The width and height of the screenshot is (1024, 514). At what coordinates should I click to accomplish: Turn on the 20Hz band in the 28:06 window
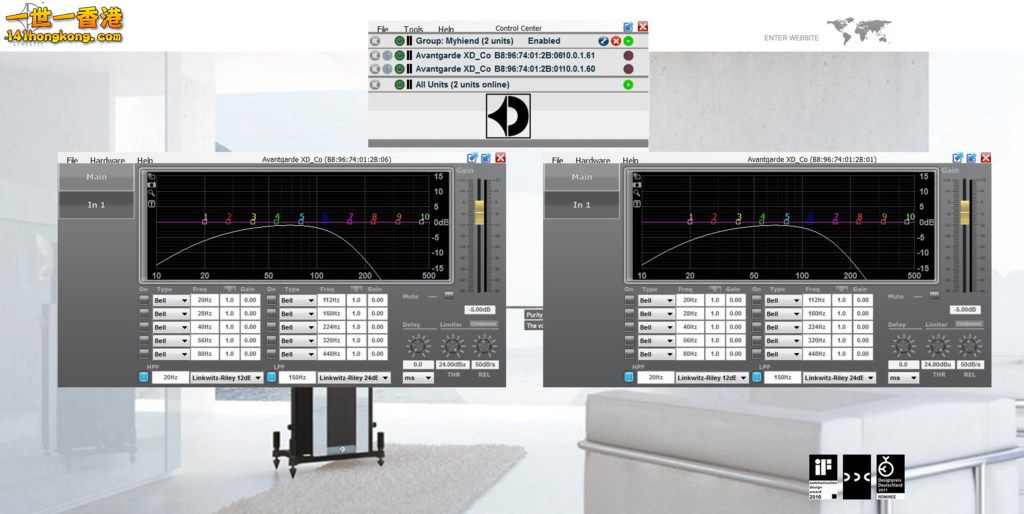point(144,300)
